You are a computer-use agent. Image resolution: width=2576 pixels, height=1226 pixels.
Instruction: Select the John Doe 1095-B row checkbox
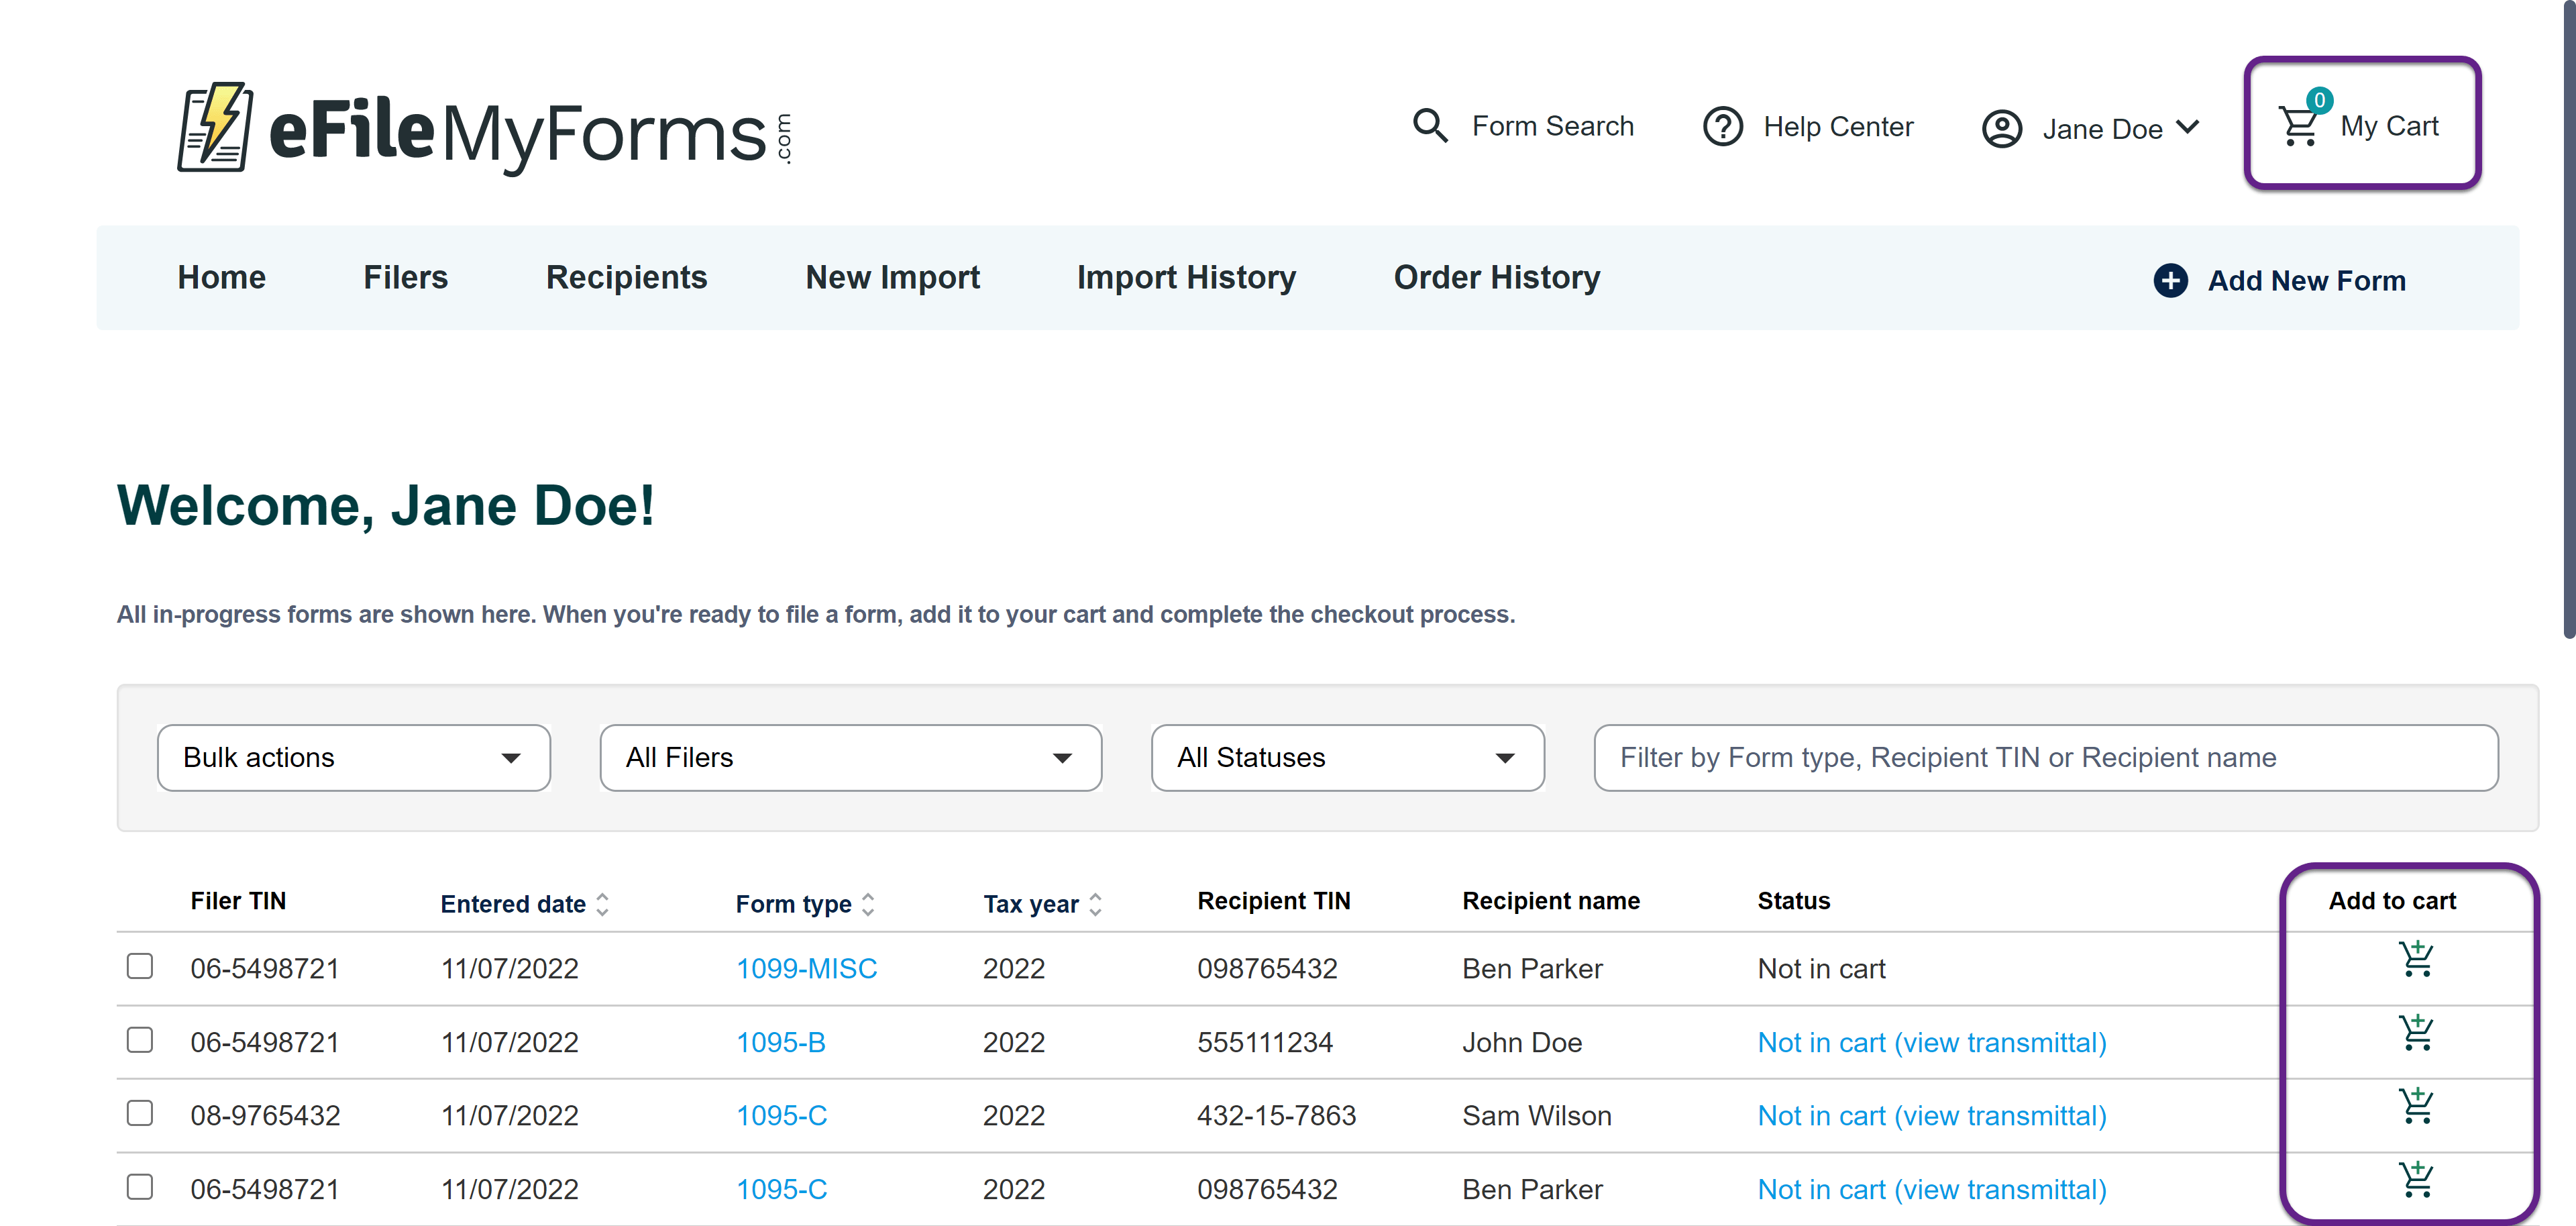pos(140,1040)
